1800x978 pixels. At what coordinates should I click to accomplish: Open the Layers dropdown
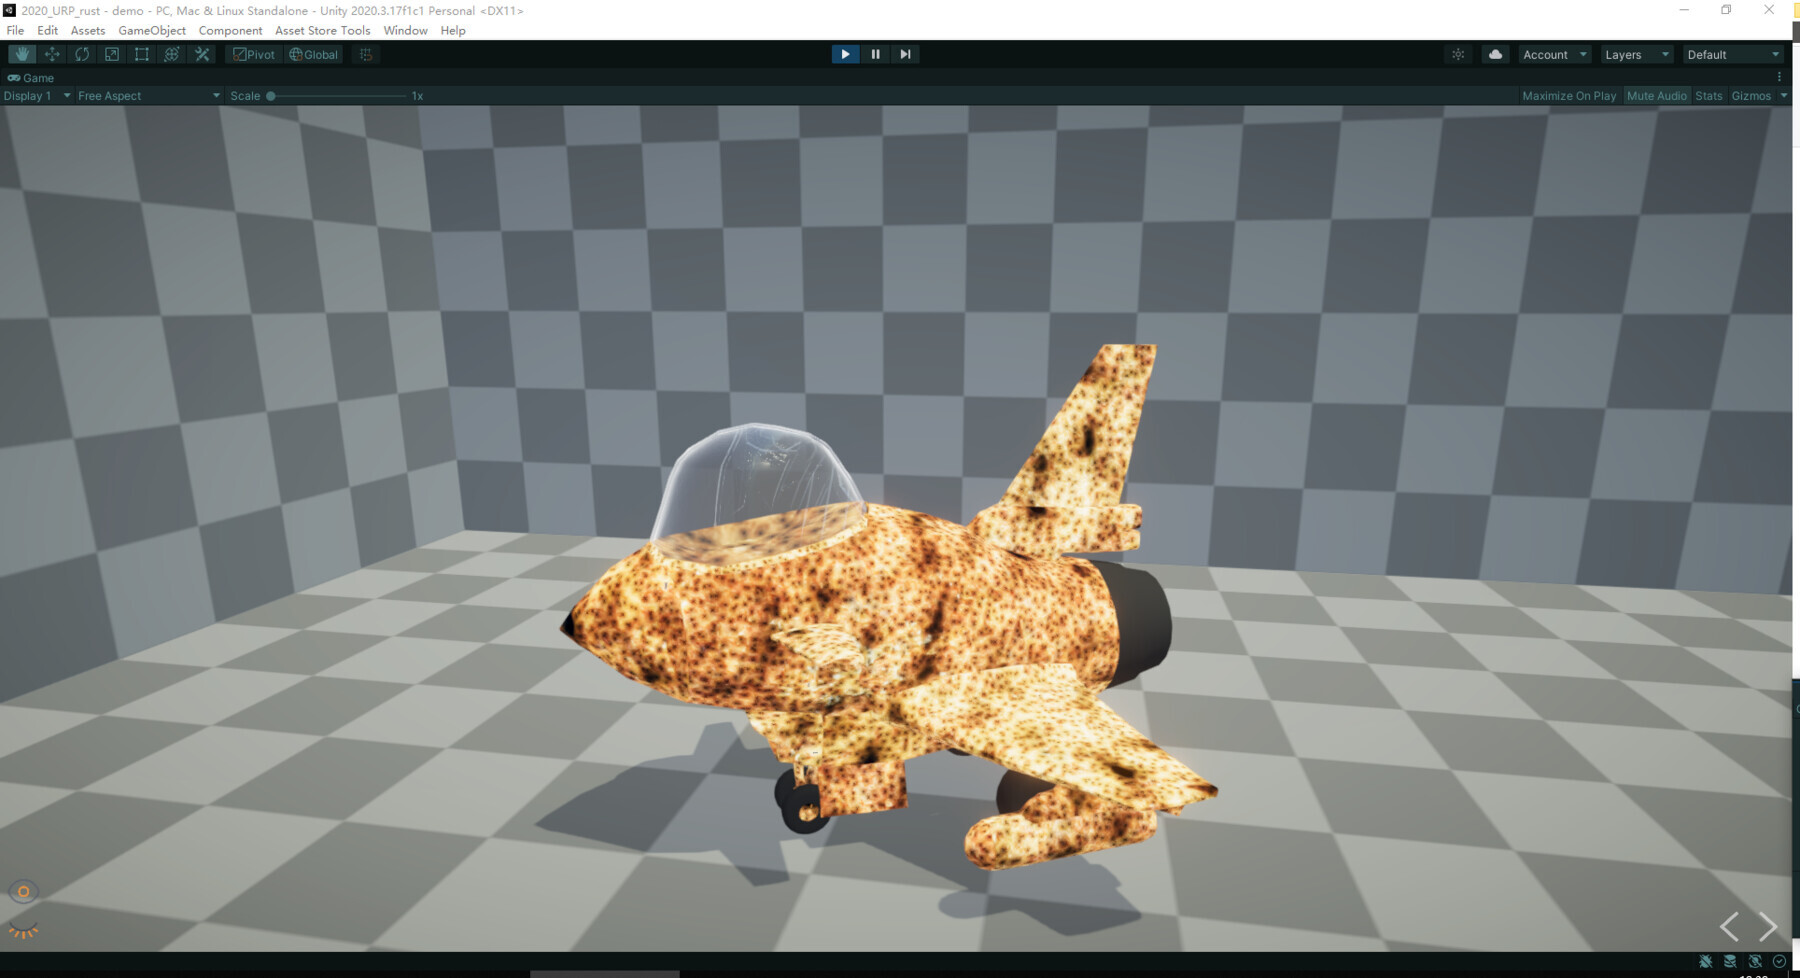[x=1636, y=54]
